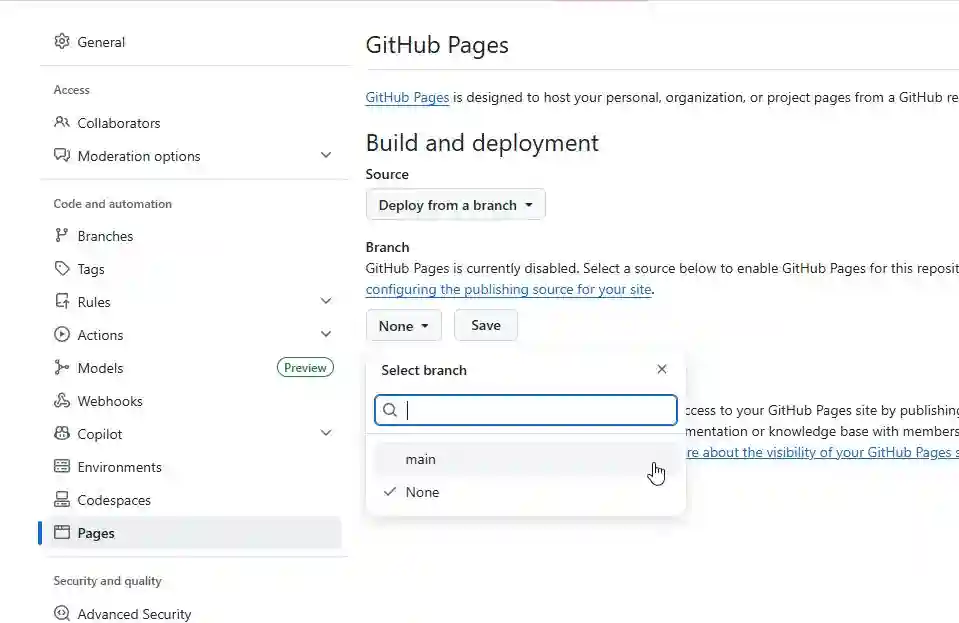Screen dimensions: 959x623
Task: Open Collaborators settings
Action: point(119,123)
